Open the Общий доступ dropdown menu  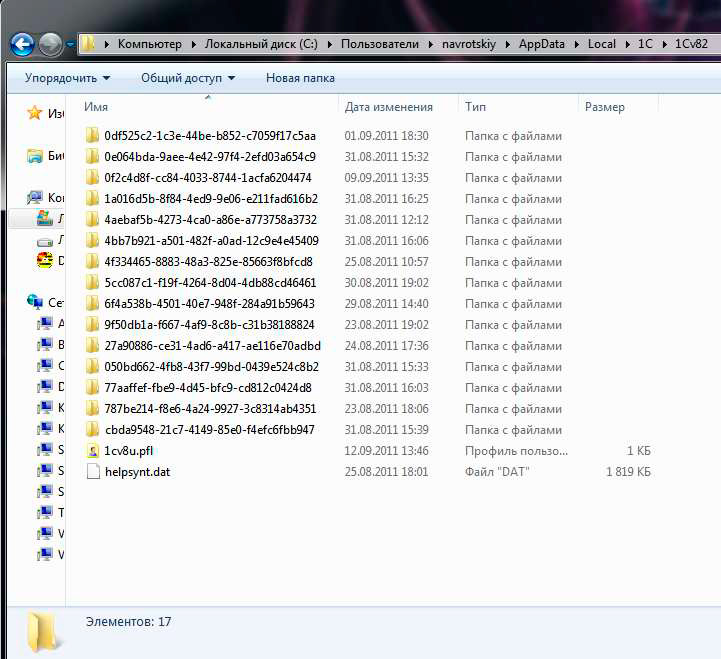(187, 78)
